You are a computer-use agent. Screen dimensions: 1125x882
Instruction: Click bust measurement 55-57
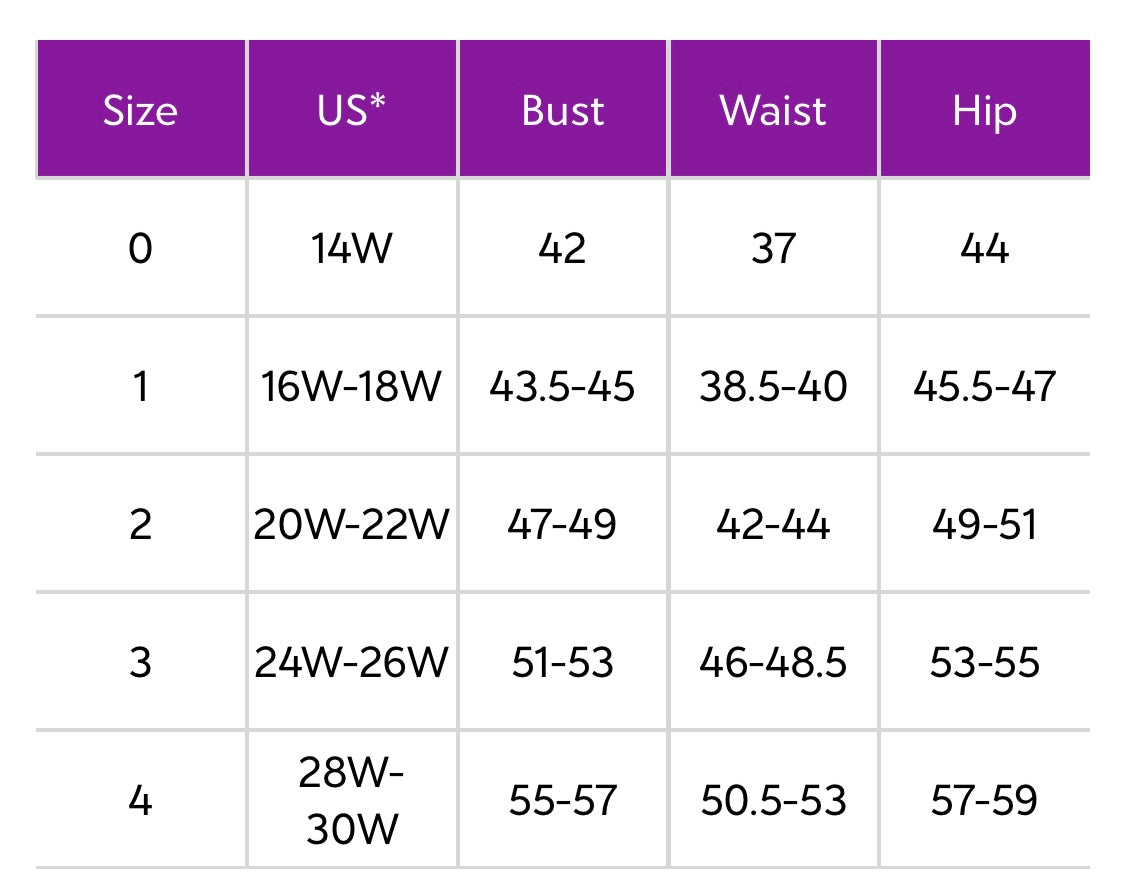(x=562, y=800)
